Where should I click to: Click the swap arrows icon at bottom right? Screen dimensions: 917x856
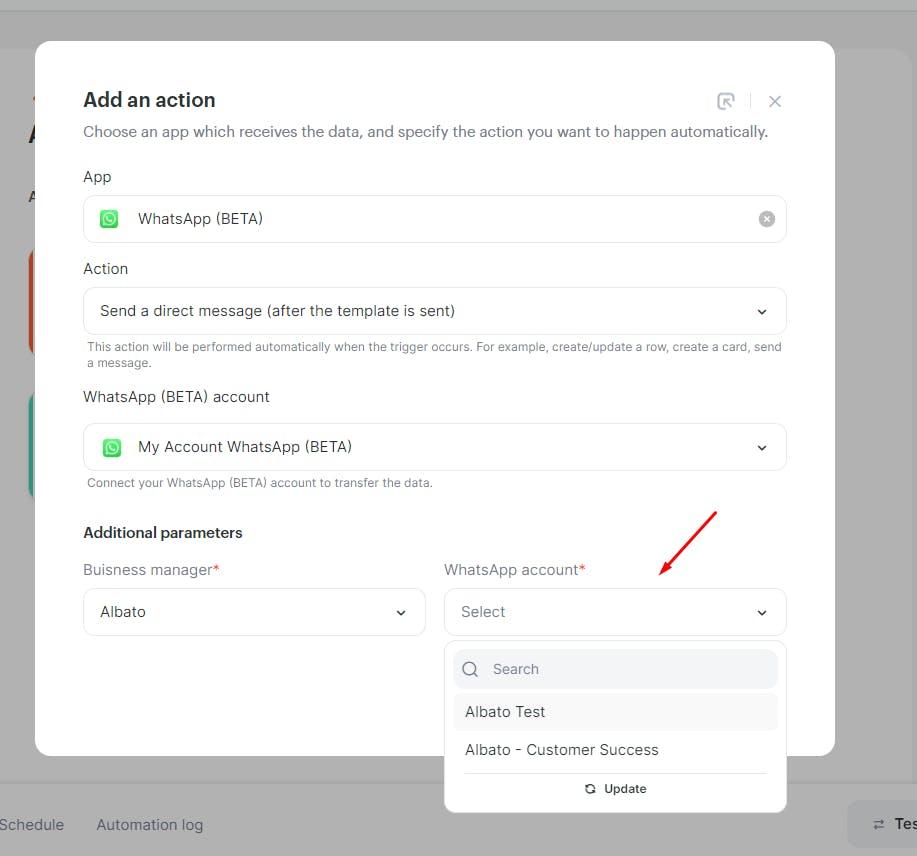pyautogui.click(x=878, y=824)
